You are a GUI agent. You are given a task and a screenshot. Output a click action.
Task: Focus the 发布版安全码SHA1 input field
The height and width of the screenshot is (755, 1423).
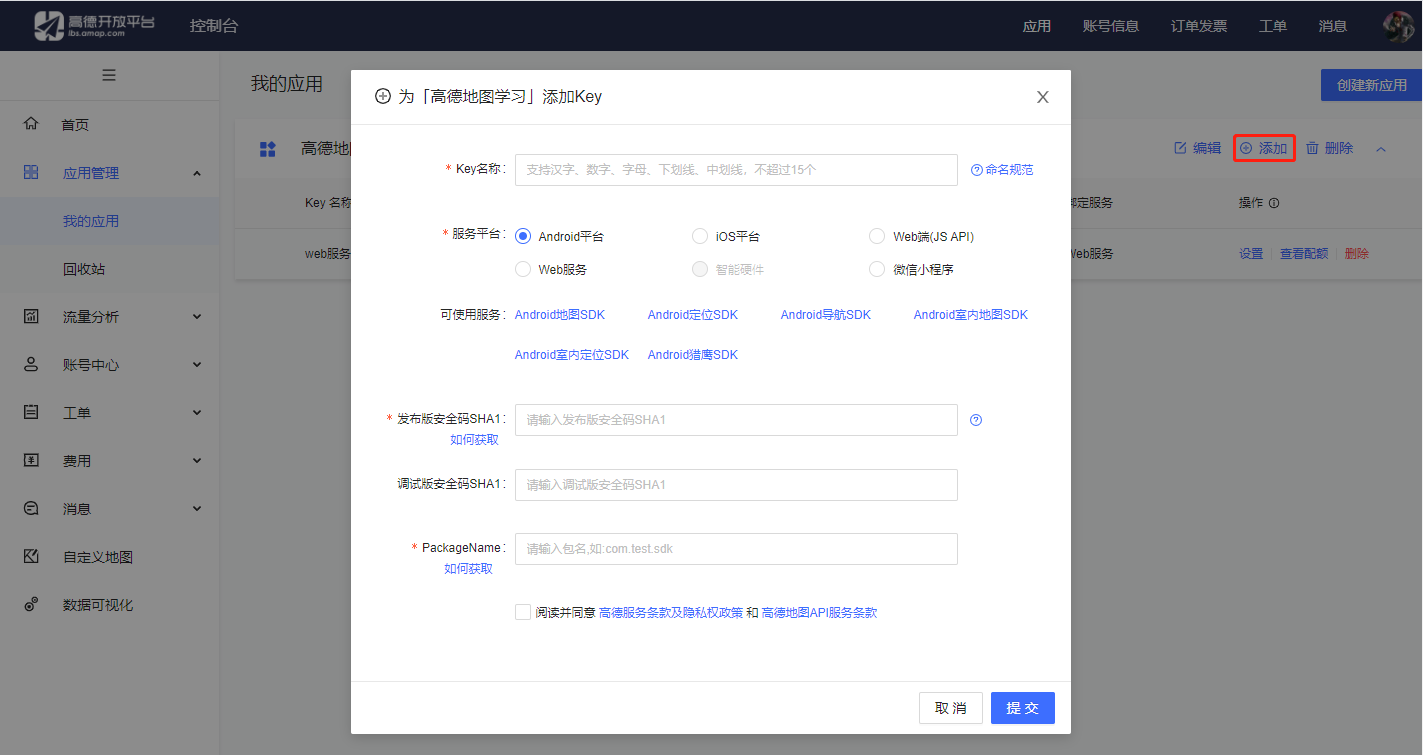(x=736, y=420)
